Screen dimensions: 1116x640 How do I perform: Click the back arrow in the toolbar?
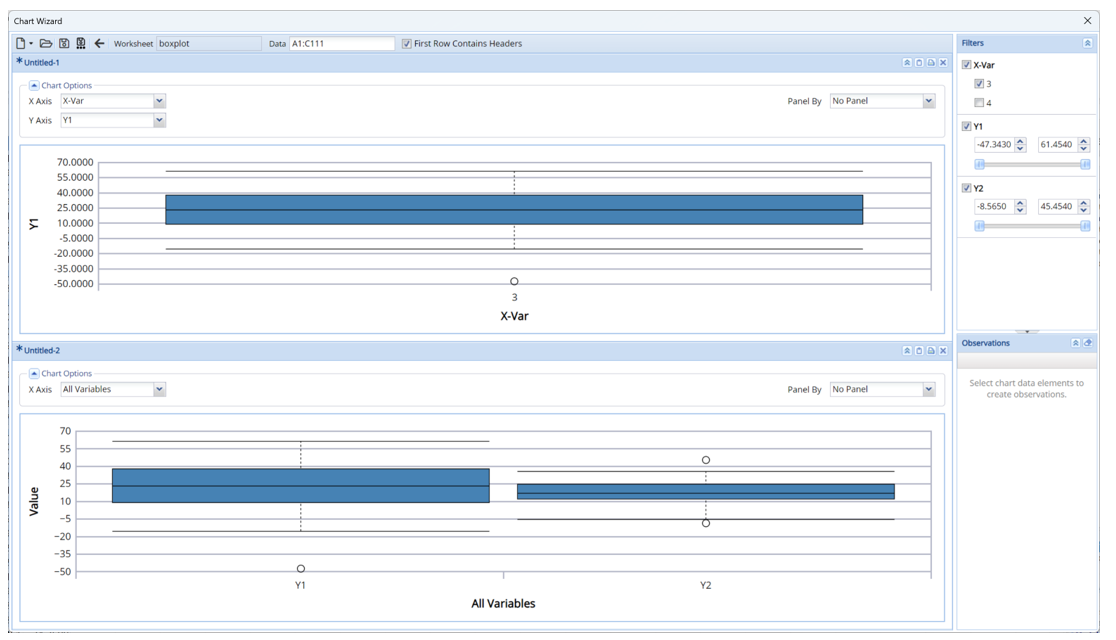(x=99, y=43)
